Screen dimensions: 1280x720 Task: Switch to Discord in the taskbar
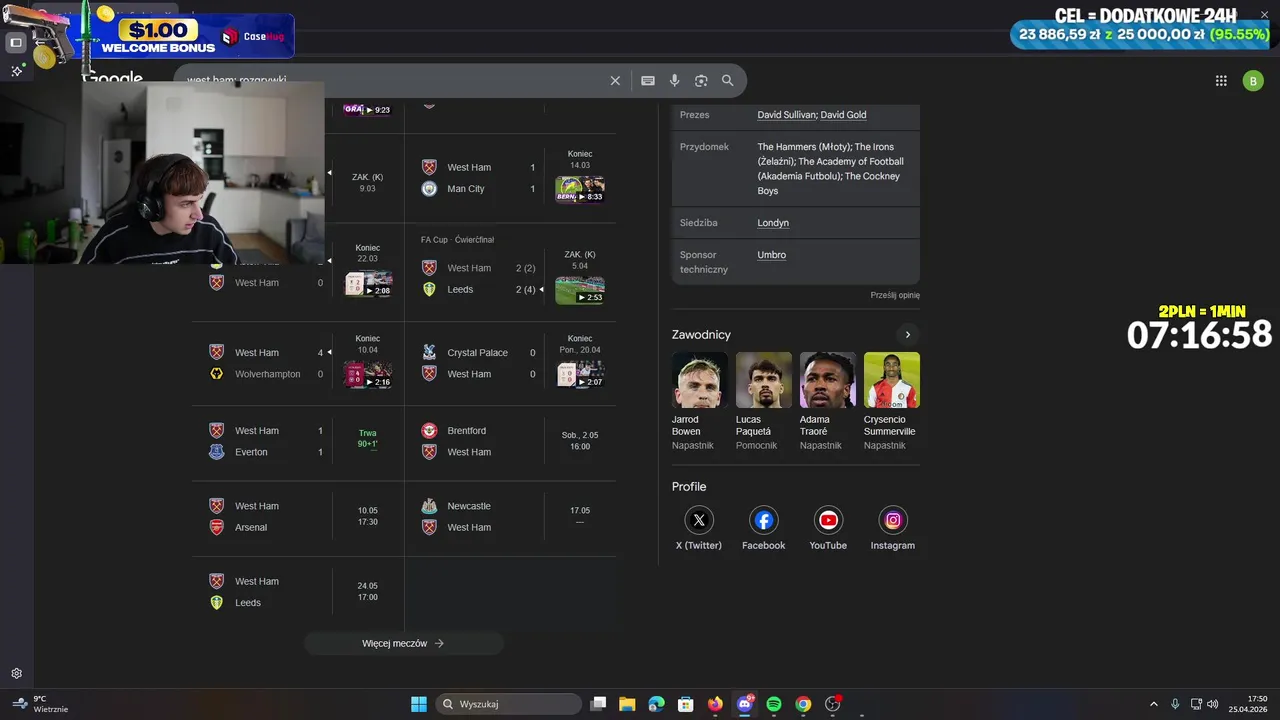(744, 704)
